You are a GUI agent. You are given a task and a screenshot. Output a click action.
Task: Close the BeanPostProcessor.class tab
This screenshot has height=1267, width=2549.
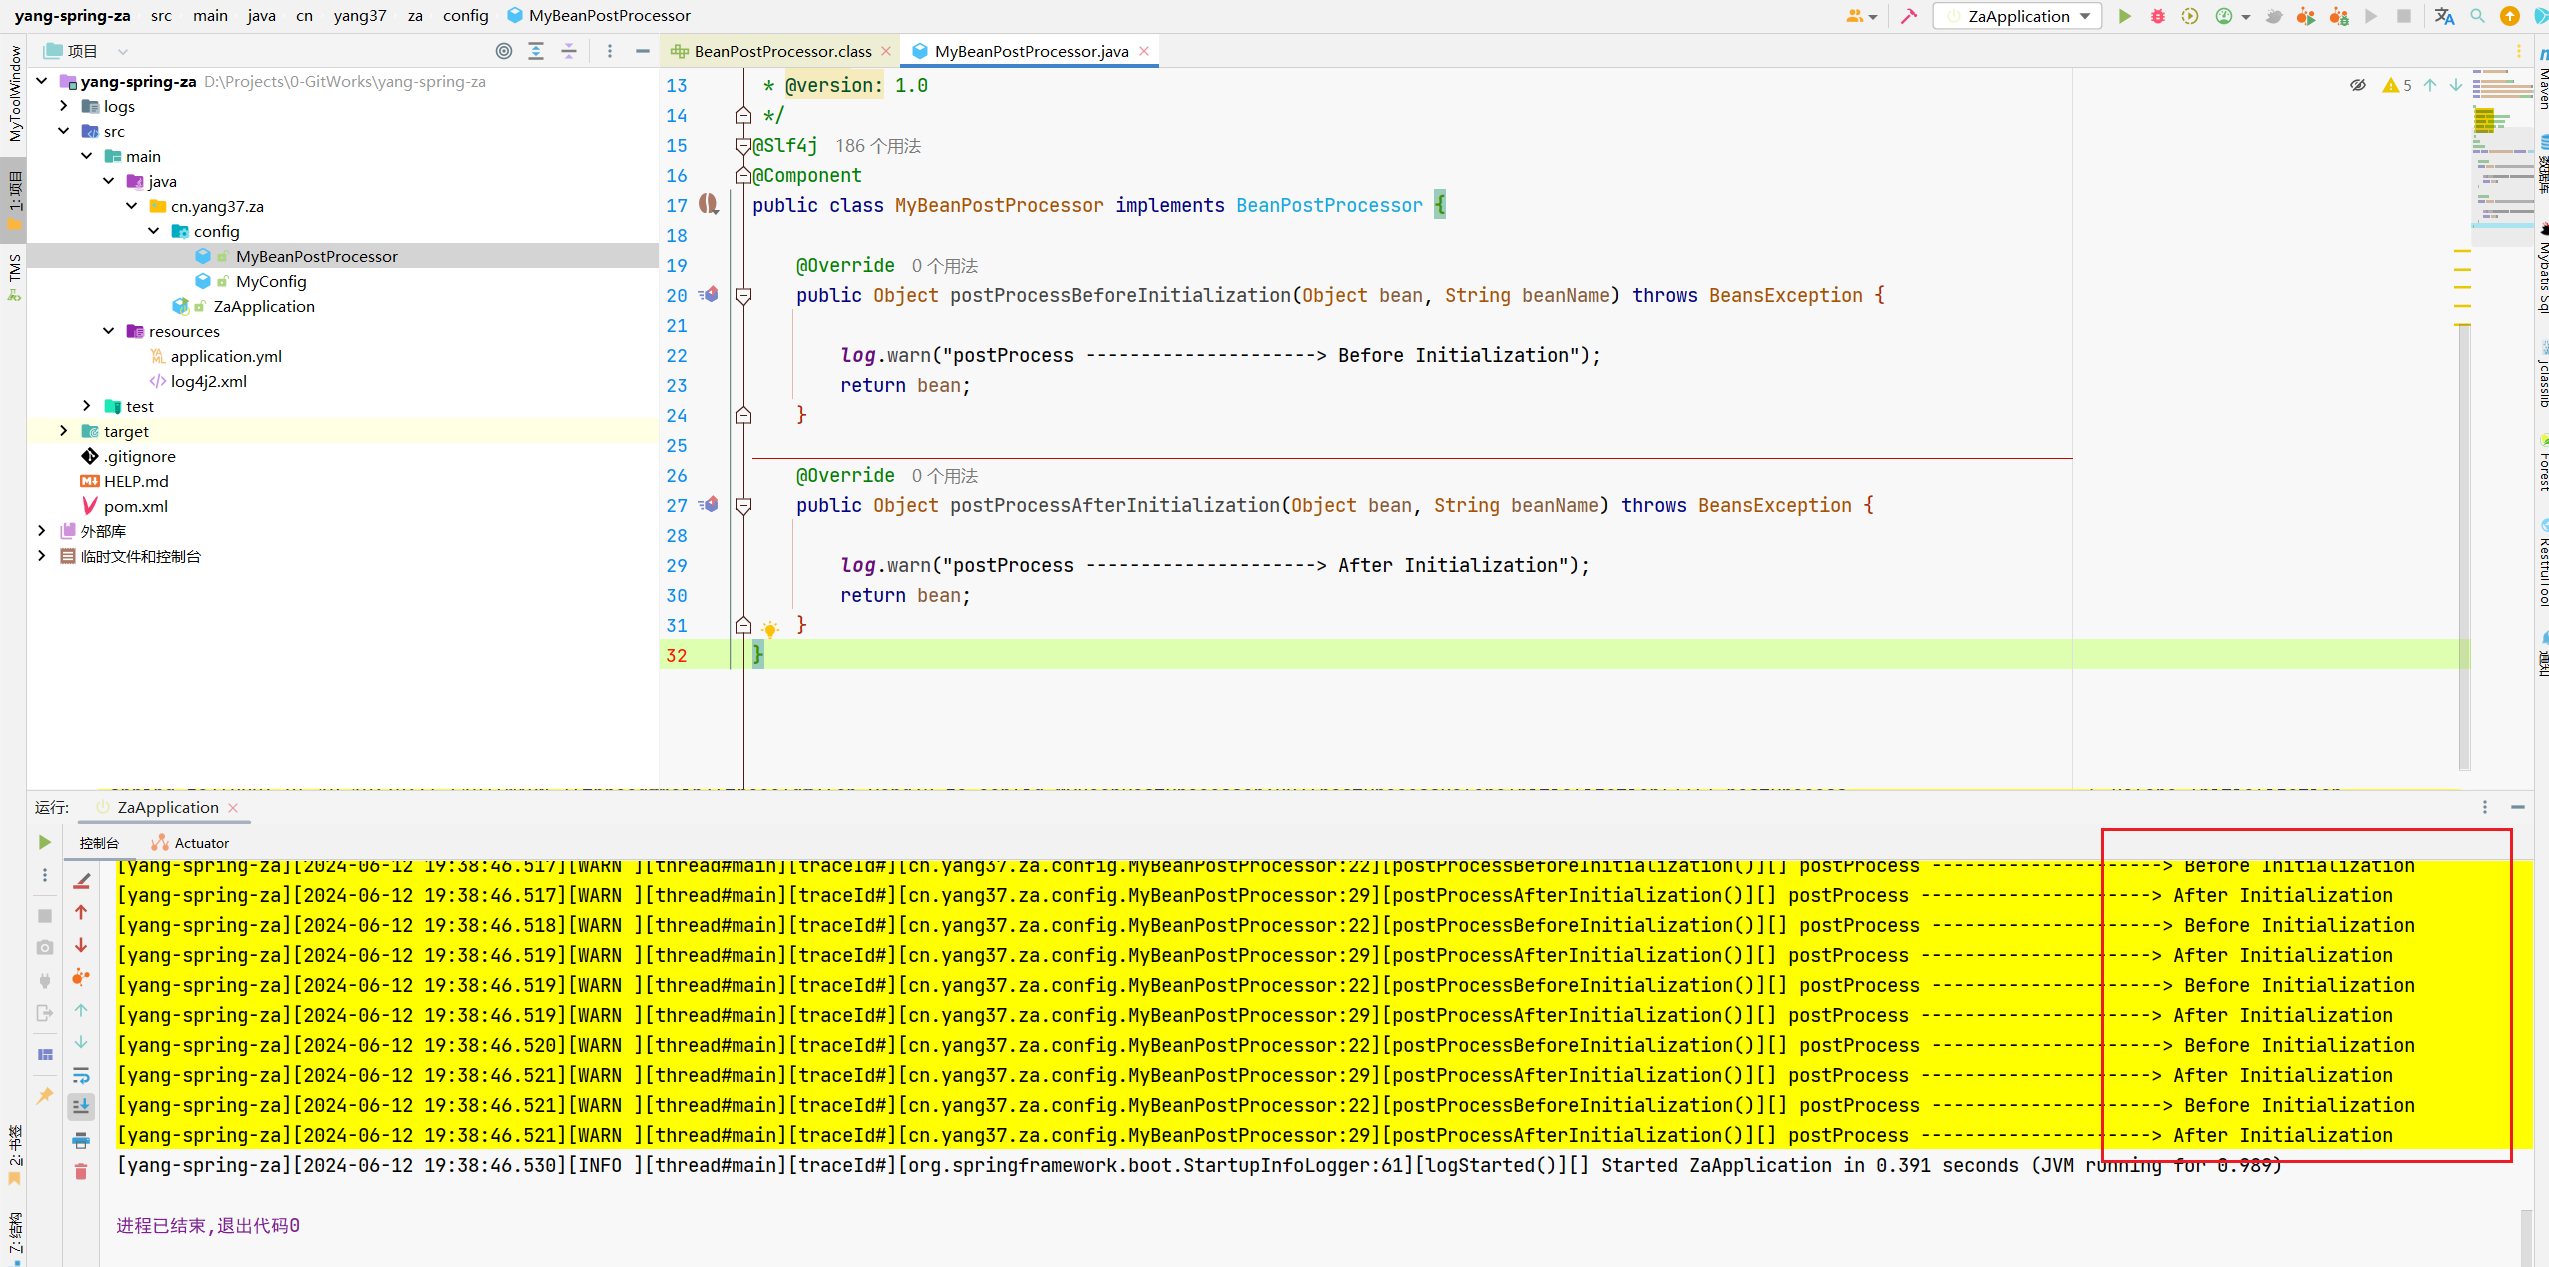pyautogui.click(x=886, y=51)
